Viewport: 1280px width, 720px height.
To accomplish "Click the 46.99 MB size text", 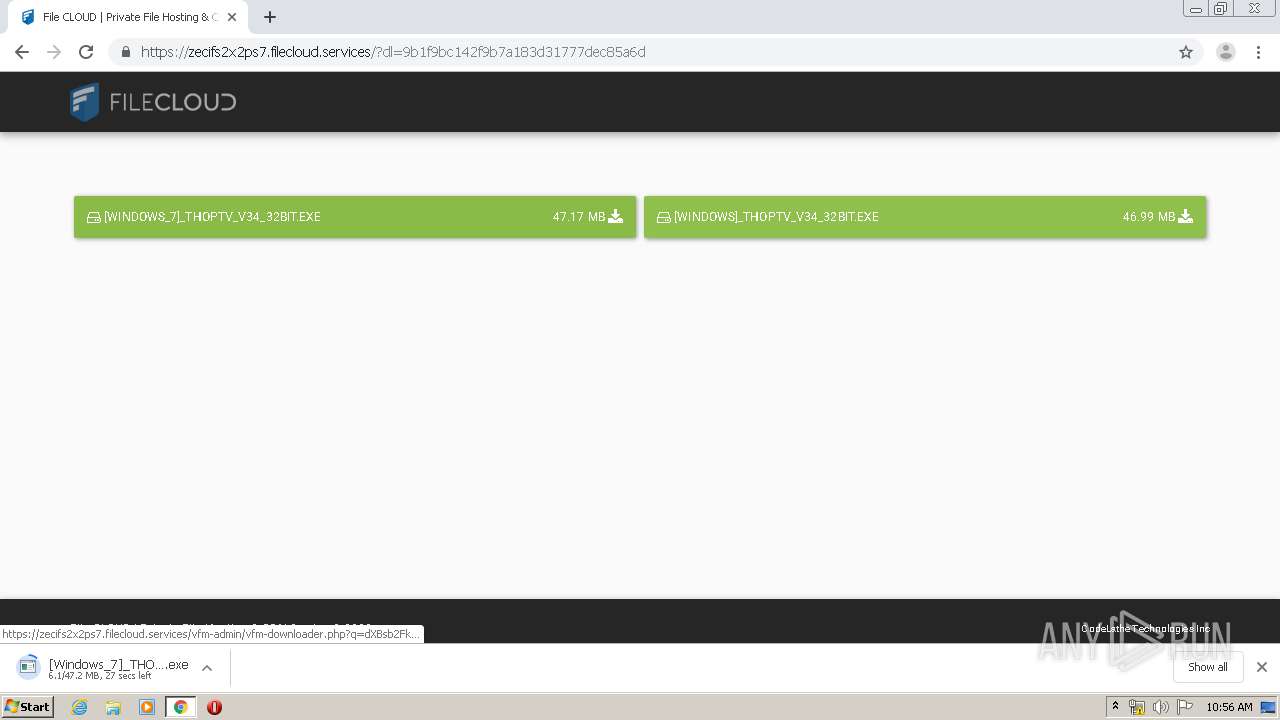I will tap(1149, 217).
